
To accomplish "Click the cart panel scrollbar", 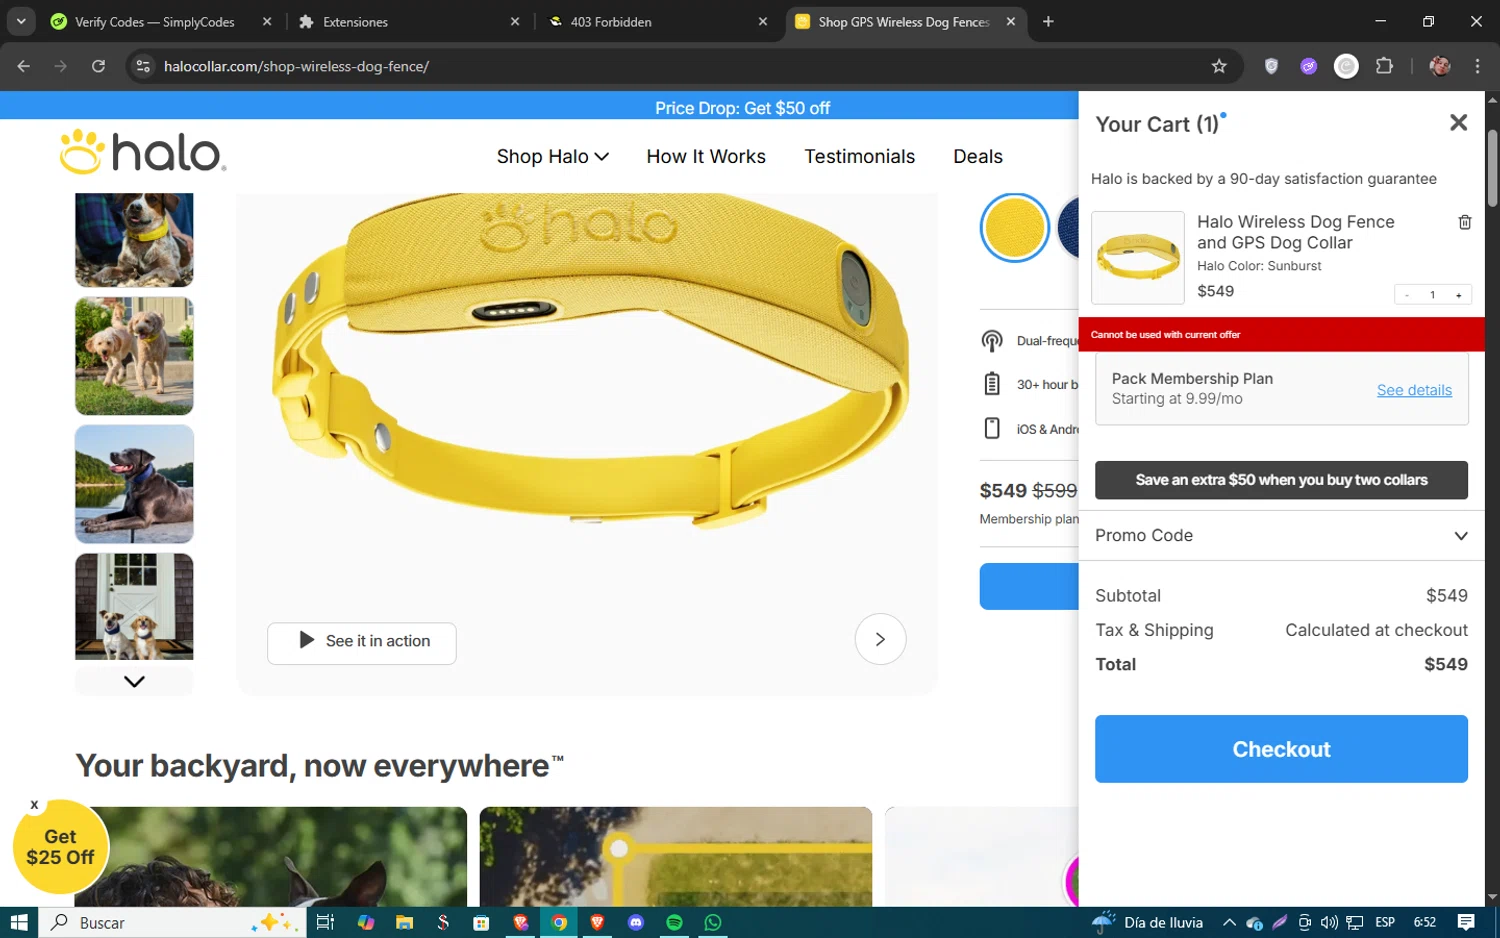I will click(x=1492, y=168).
